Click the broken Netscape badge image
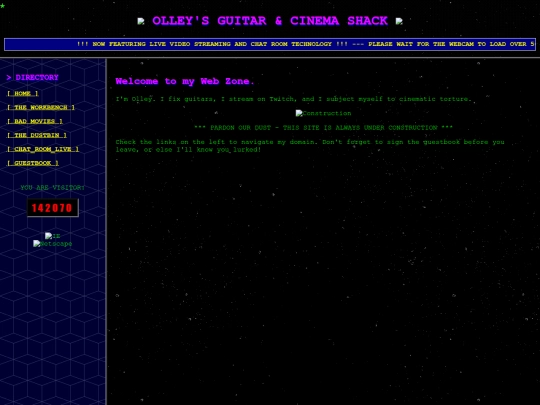This screenshot has height=405, width=540. tap(52, 244)
